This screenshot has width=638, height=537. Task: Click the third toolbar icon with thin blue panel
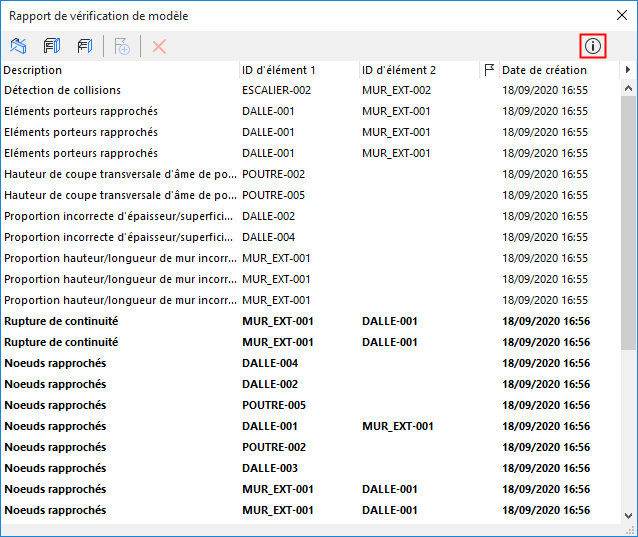85,46
